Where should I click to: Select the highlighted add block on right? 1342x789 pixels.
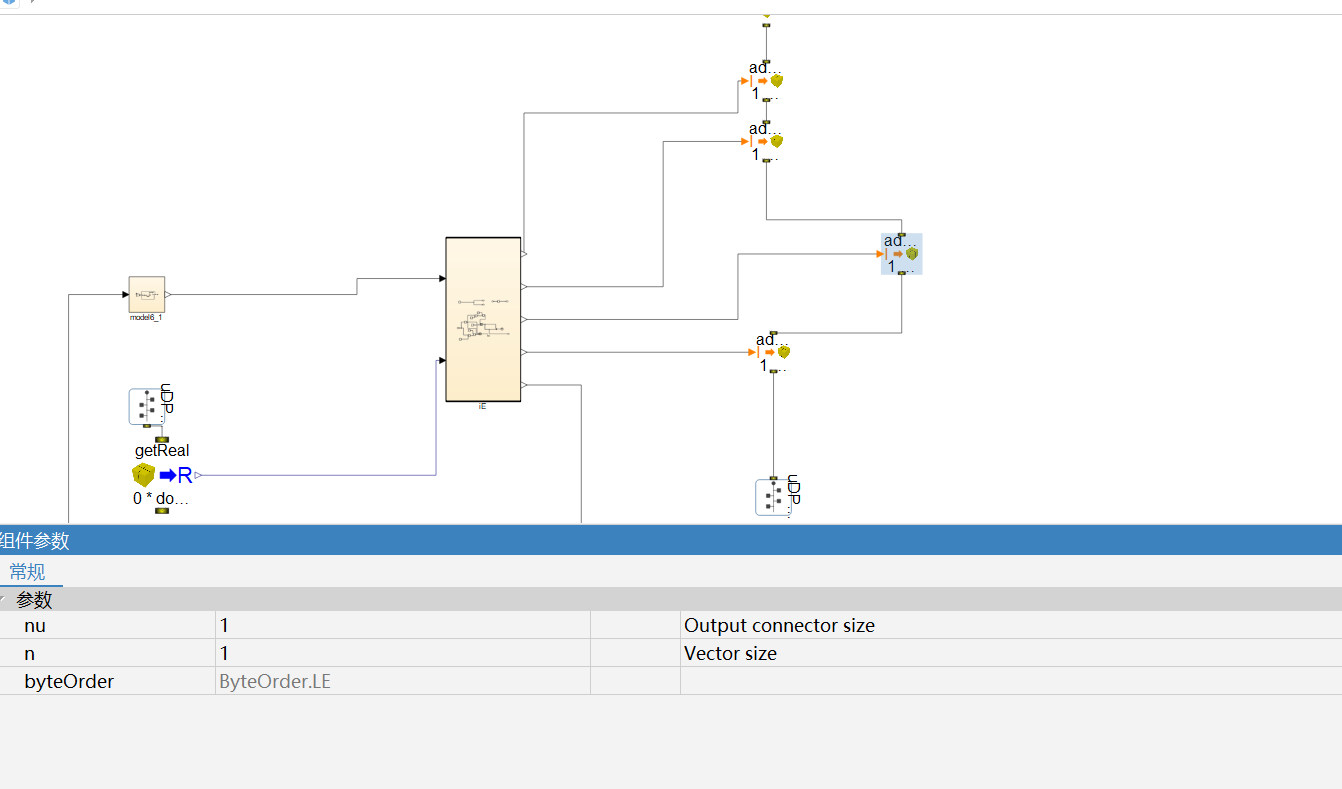click(901, 254)
